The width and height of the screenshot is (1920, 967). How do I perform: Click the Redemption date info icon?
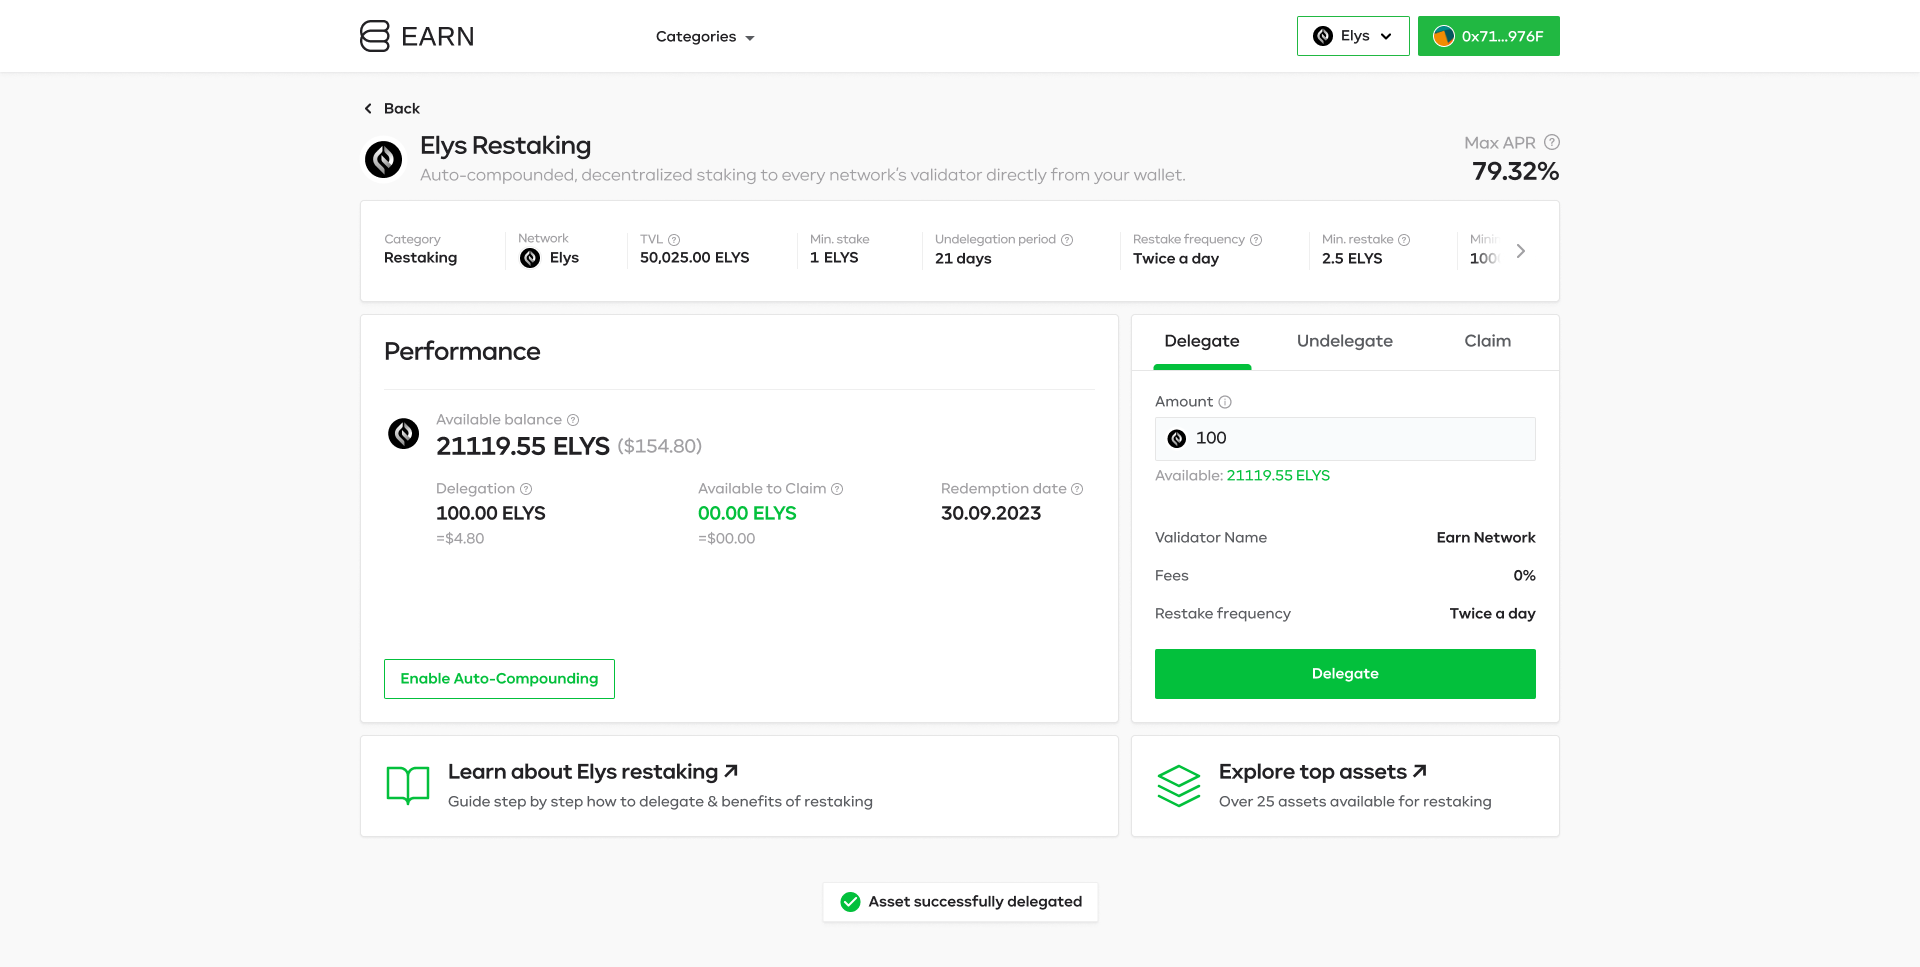pyautogui.click(x=1077, y=489)
